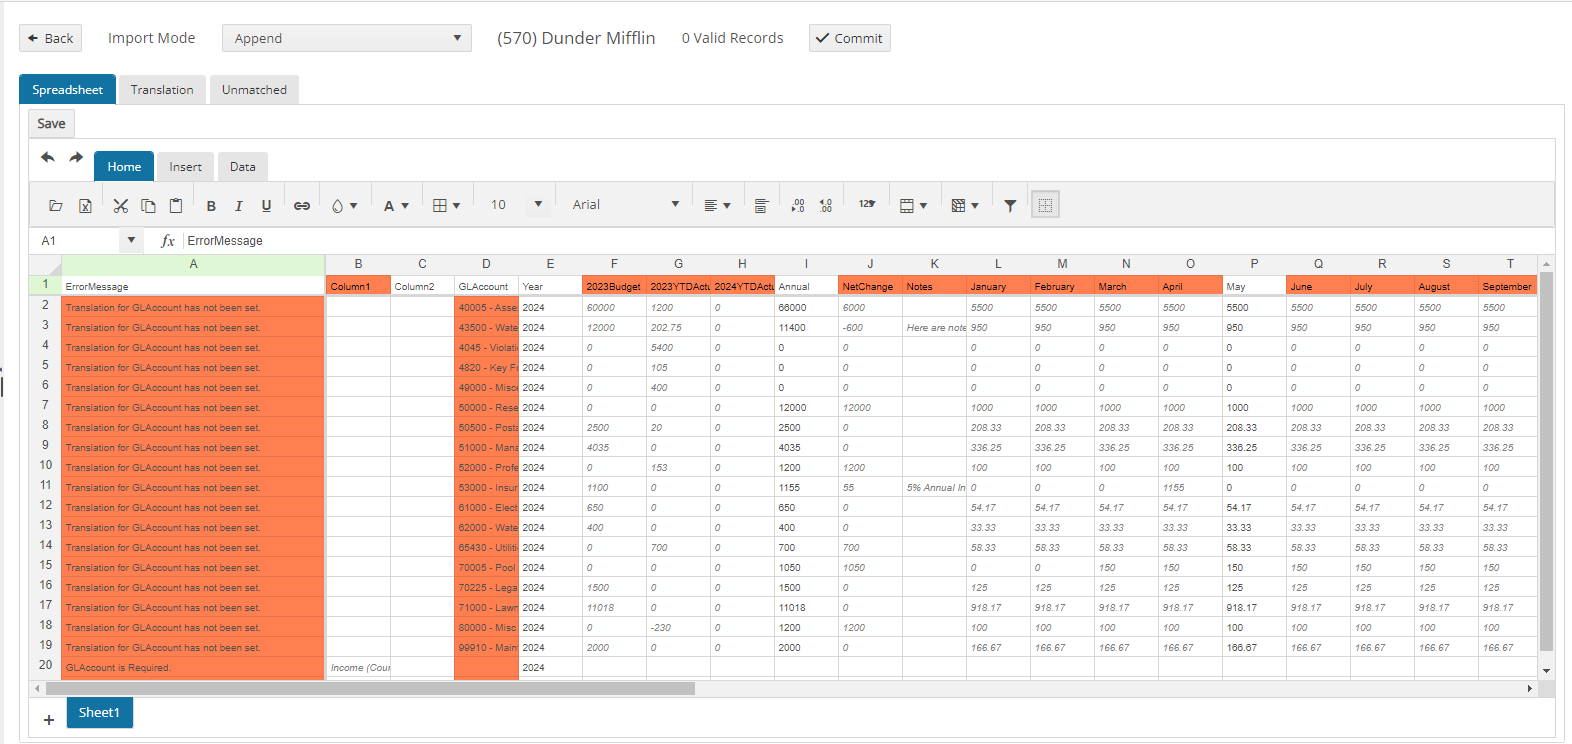
Task: Click the '2023Budget' header cell
Action: (x=614, y=286)
